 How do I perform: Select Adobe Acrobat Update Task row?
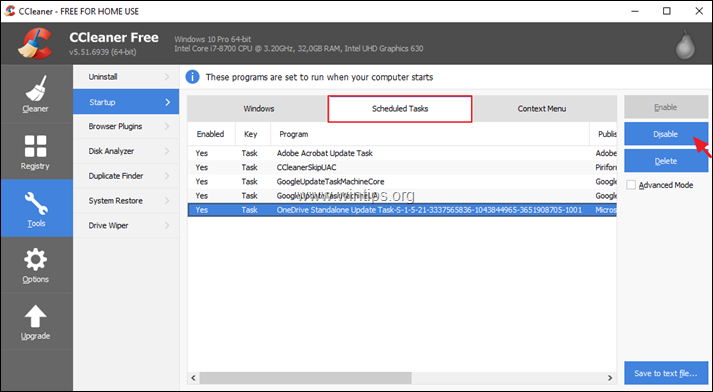[x=402, y=153]
